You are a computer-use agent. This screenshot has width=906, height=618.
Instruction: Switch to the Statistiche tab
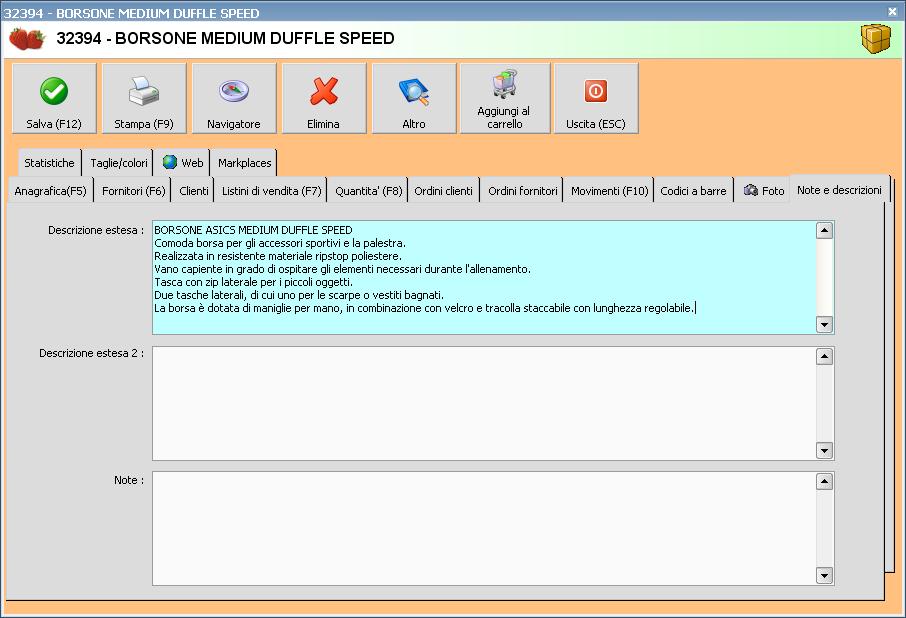[49, 163]
